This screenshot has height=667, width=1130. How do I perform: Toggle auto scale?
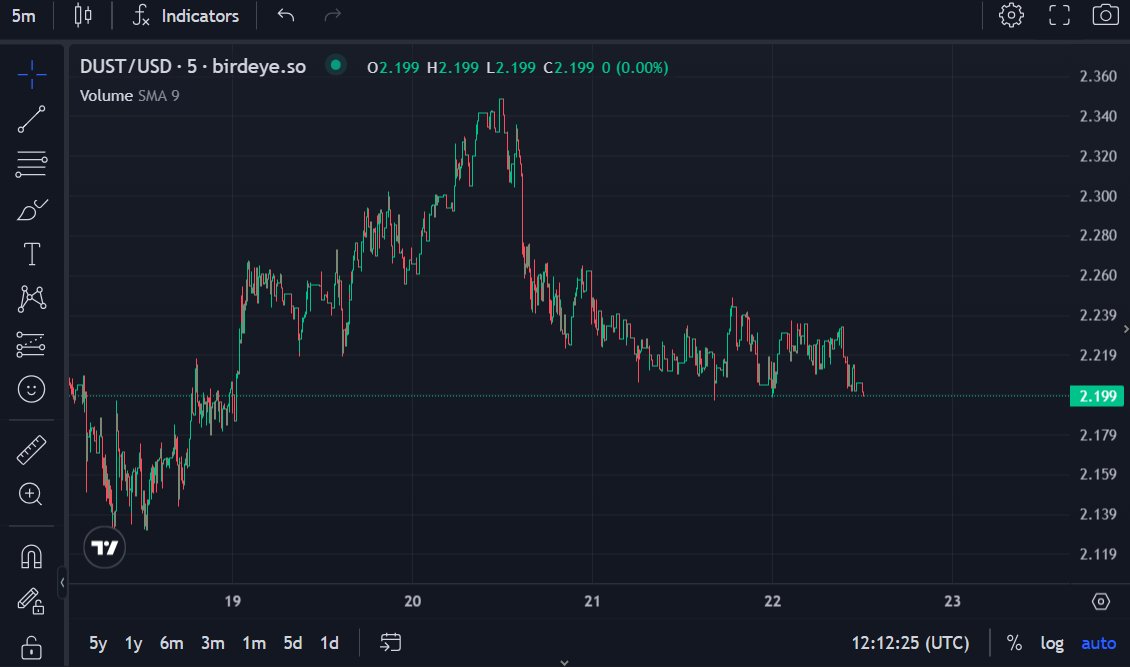(x=1098, y=643)
